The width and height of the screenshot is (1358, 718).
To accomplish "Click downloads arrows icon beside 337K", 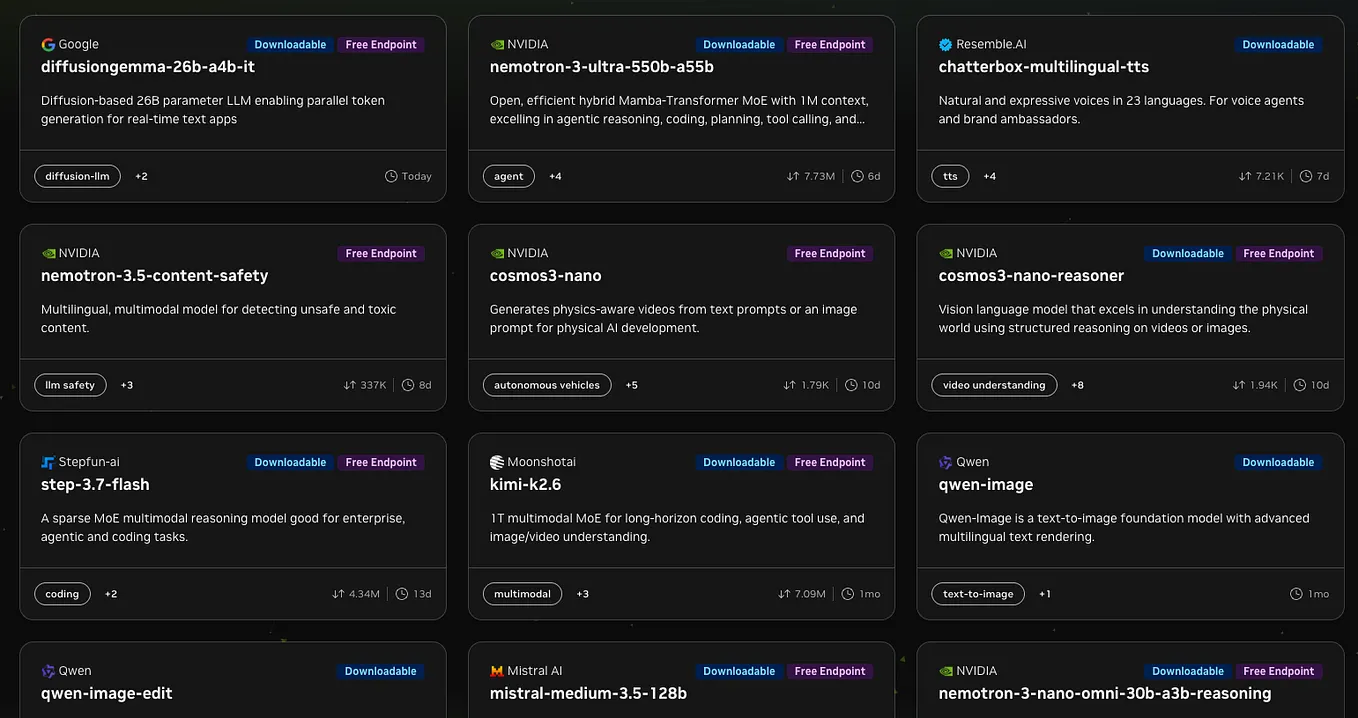I will coord(350,385).
